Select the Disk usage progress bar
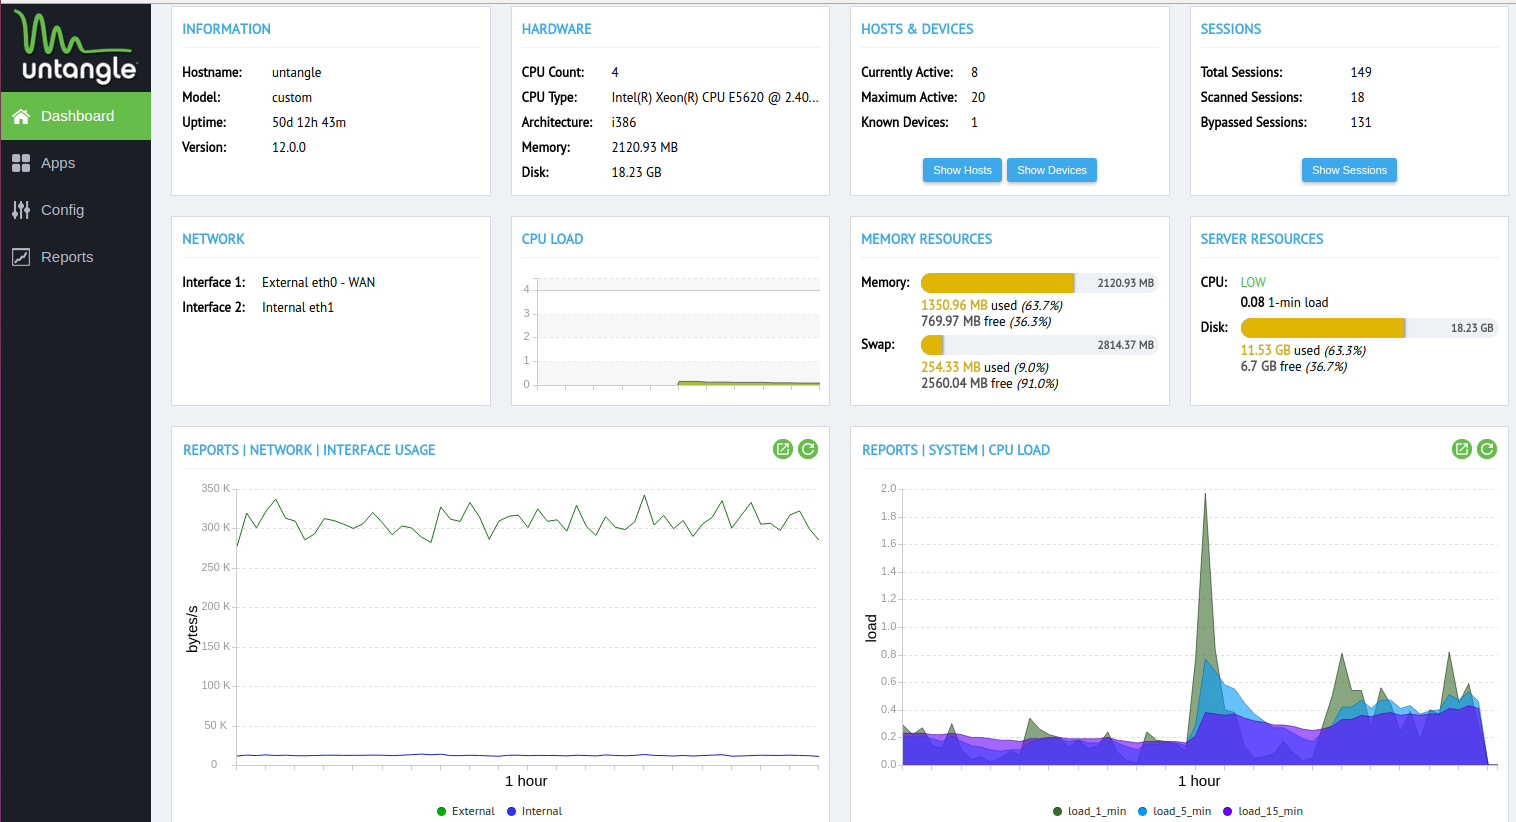This screenshot has height=822, width=1516. point(1368,328)
